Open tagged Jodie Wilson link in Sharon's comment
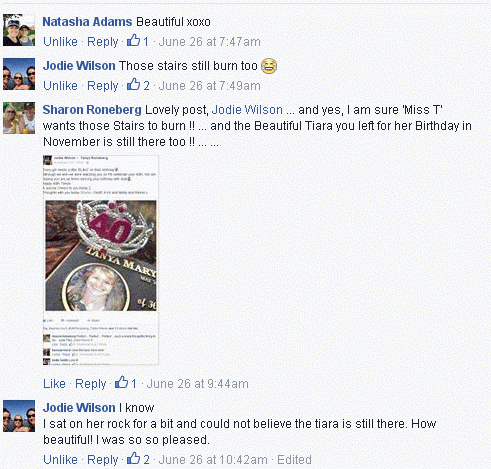Viewport: 491px width, 469px height. 247,110
